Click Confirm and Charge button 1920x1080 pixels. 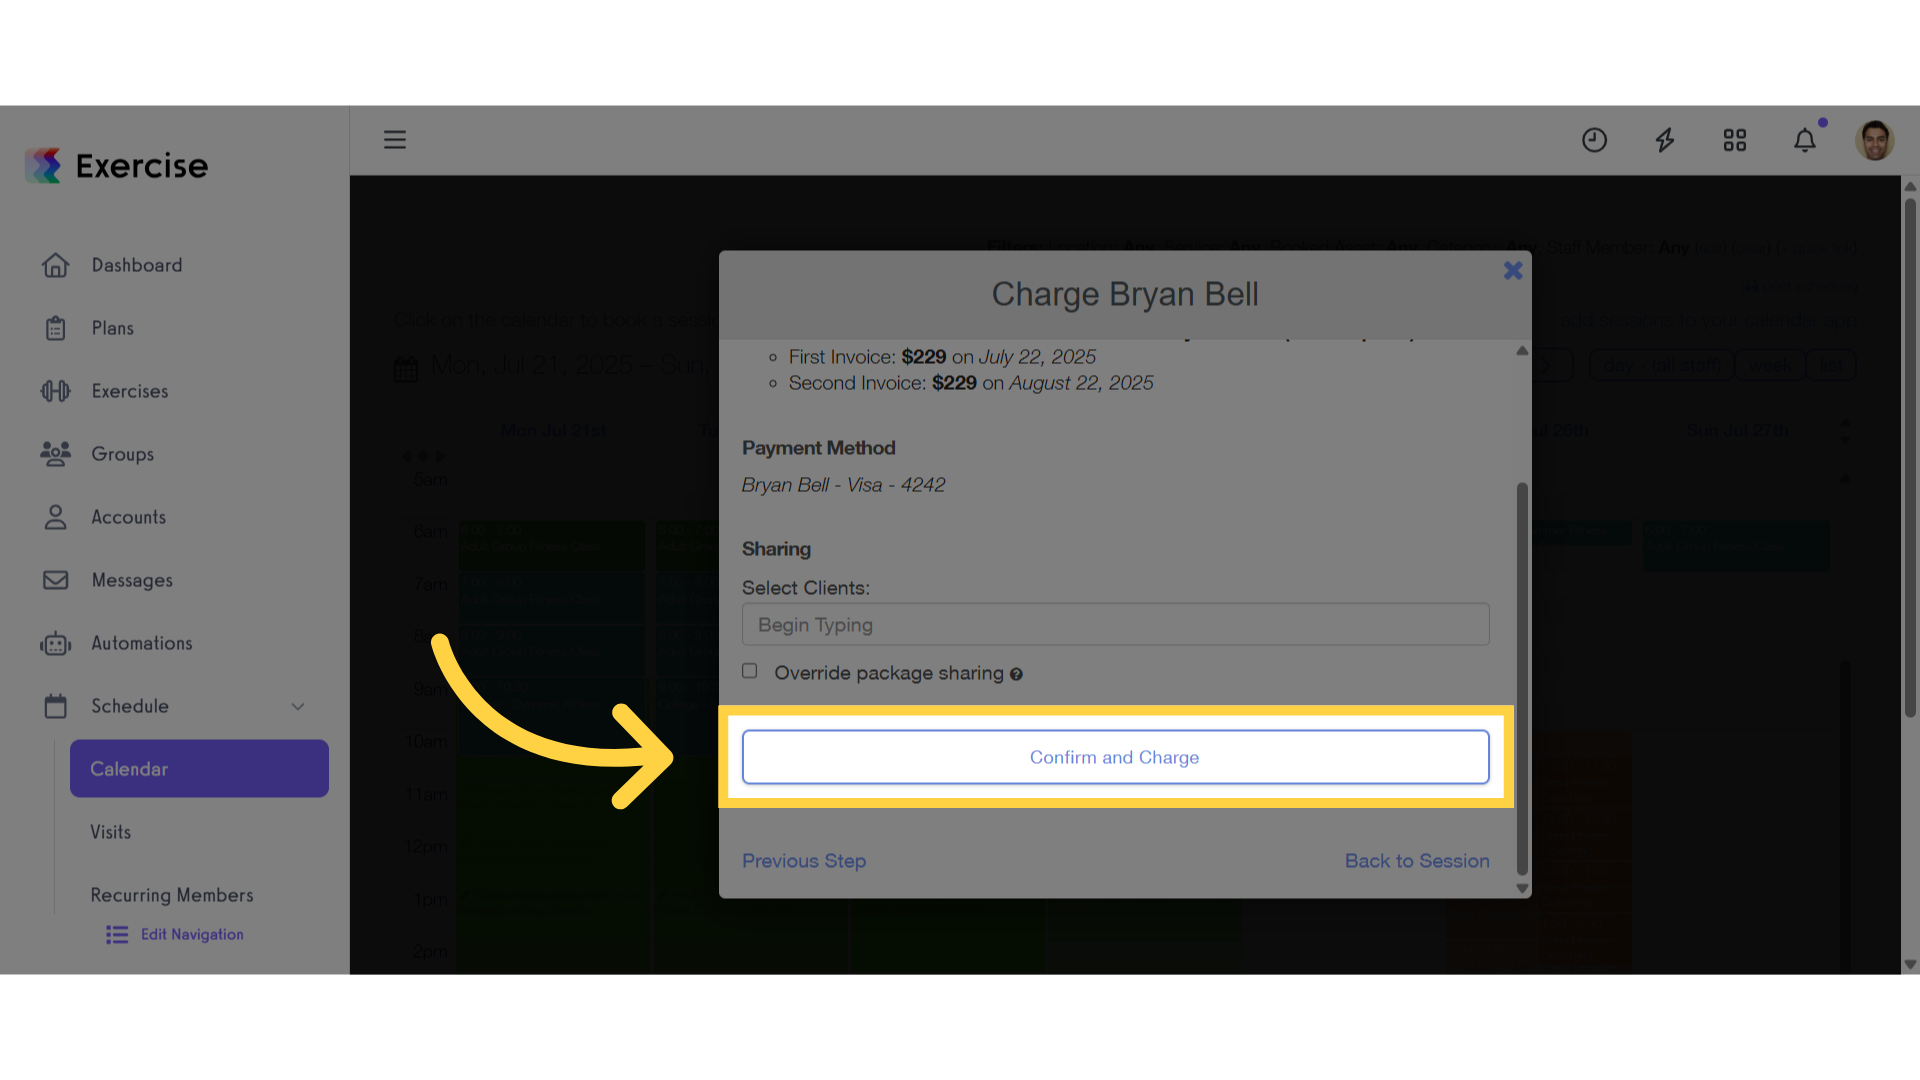[1116, 757]
